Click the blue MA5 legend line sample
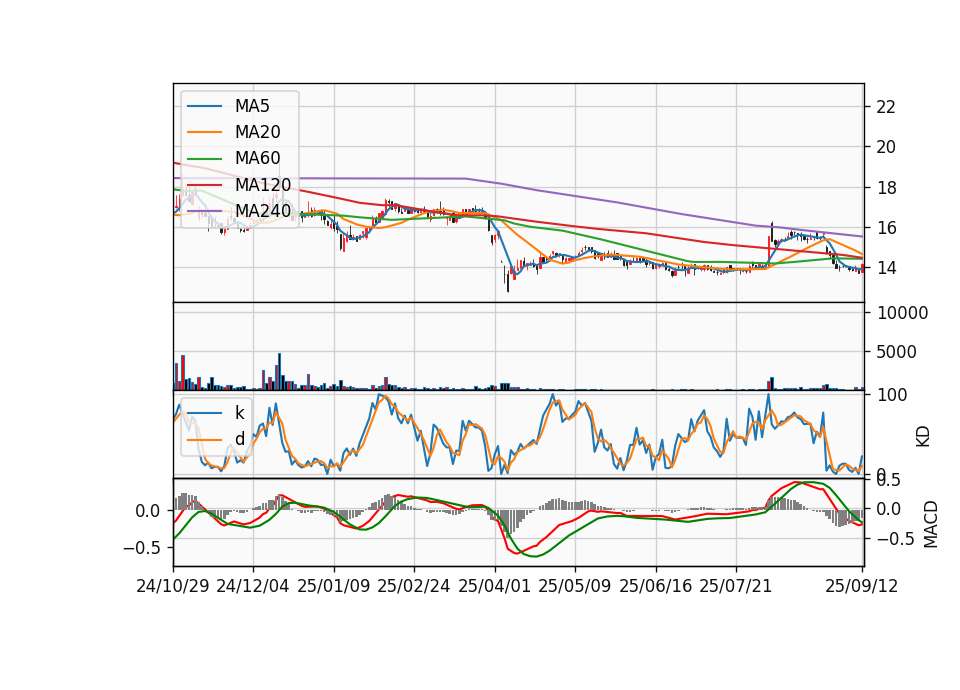 pos(204,107)
